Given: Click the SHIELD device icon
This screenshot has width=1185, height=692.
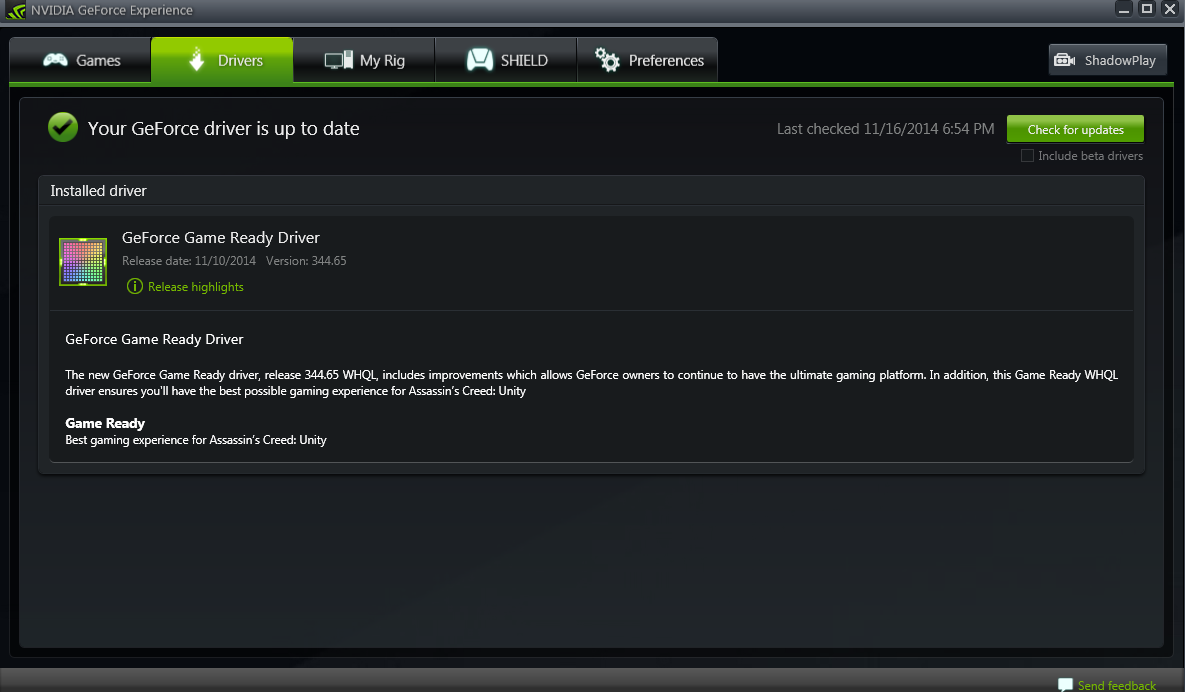Looking at the screenshot, I should coord(480,60).
